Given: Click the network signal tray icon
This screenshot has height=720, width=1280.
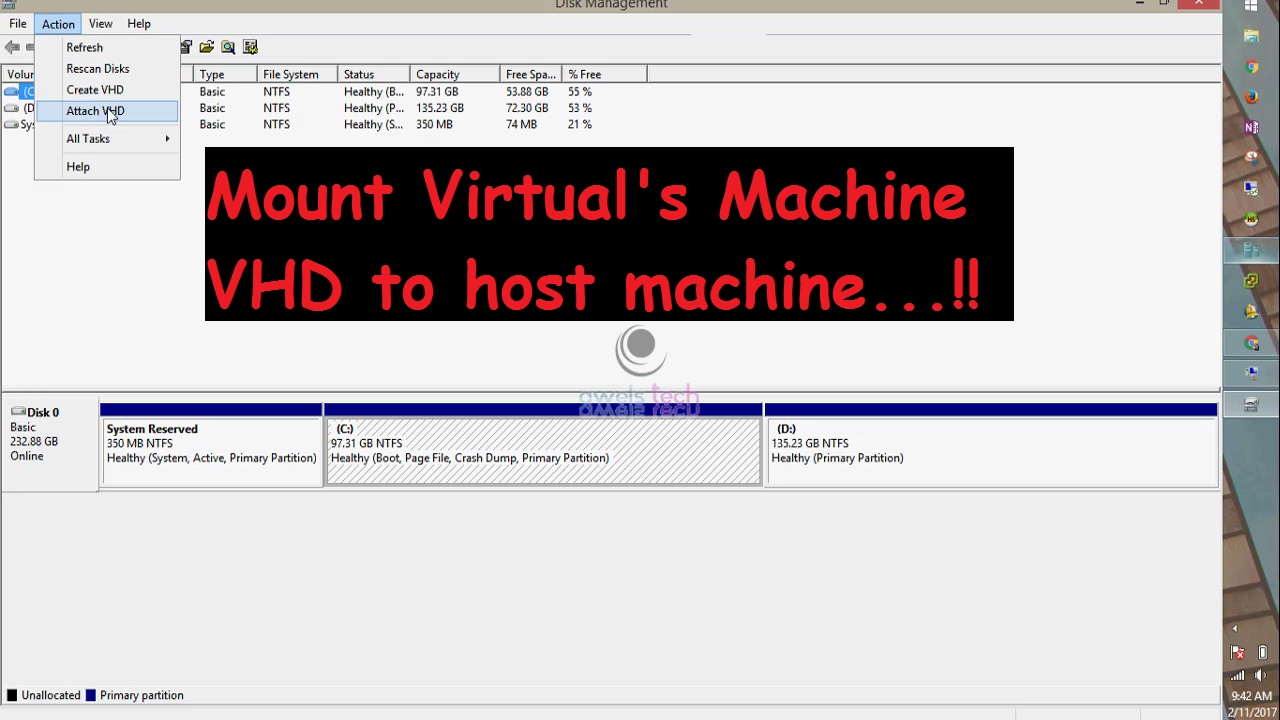Looking at the screenshot, I should 1237,675.
